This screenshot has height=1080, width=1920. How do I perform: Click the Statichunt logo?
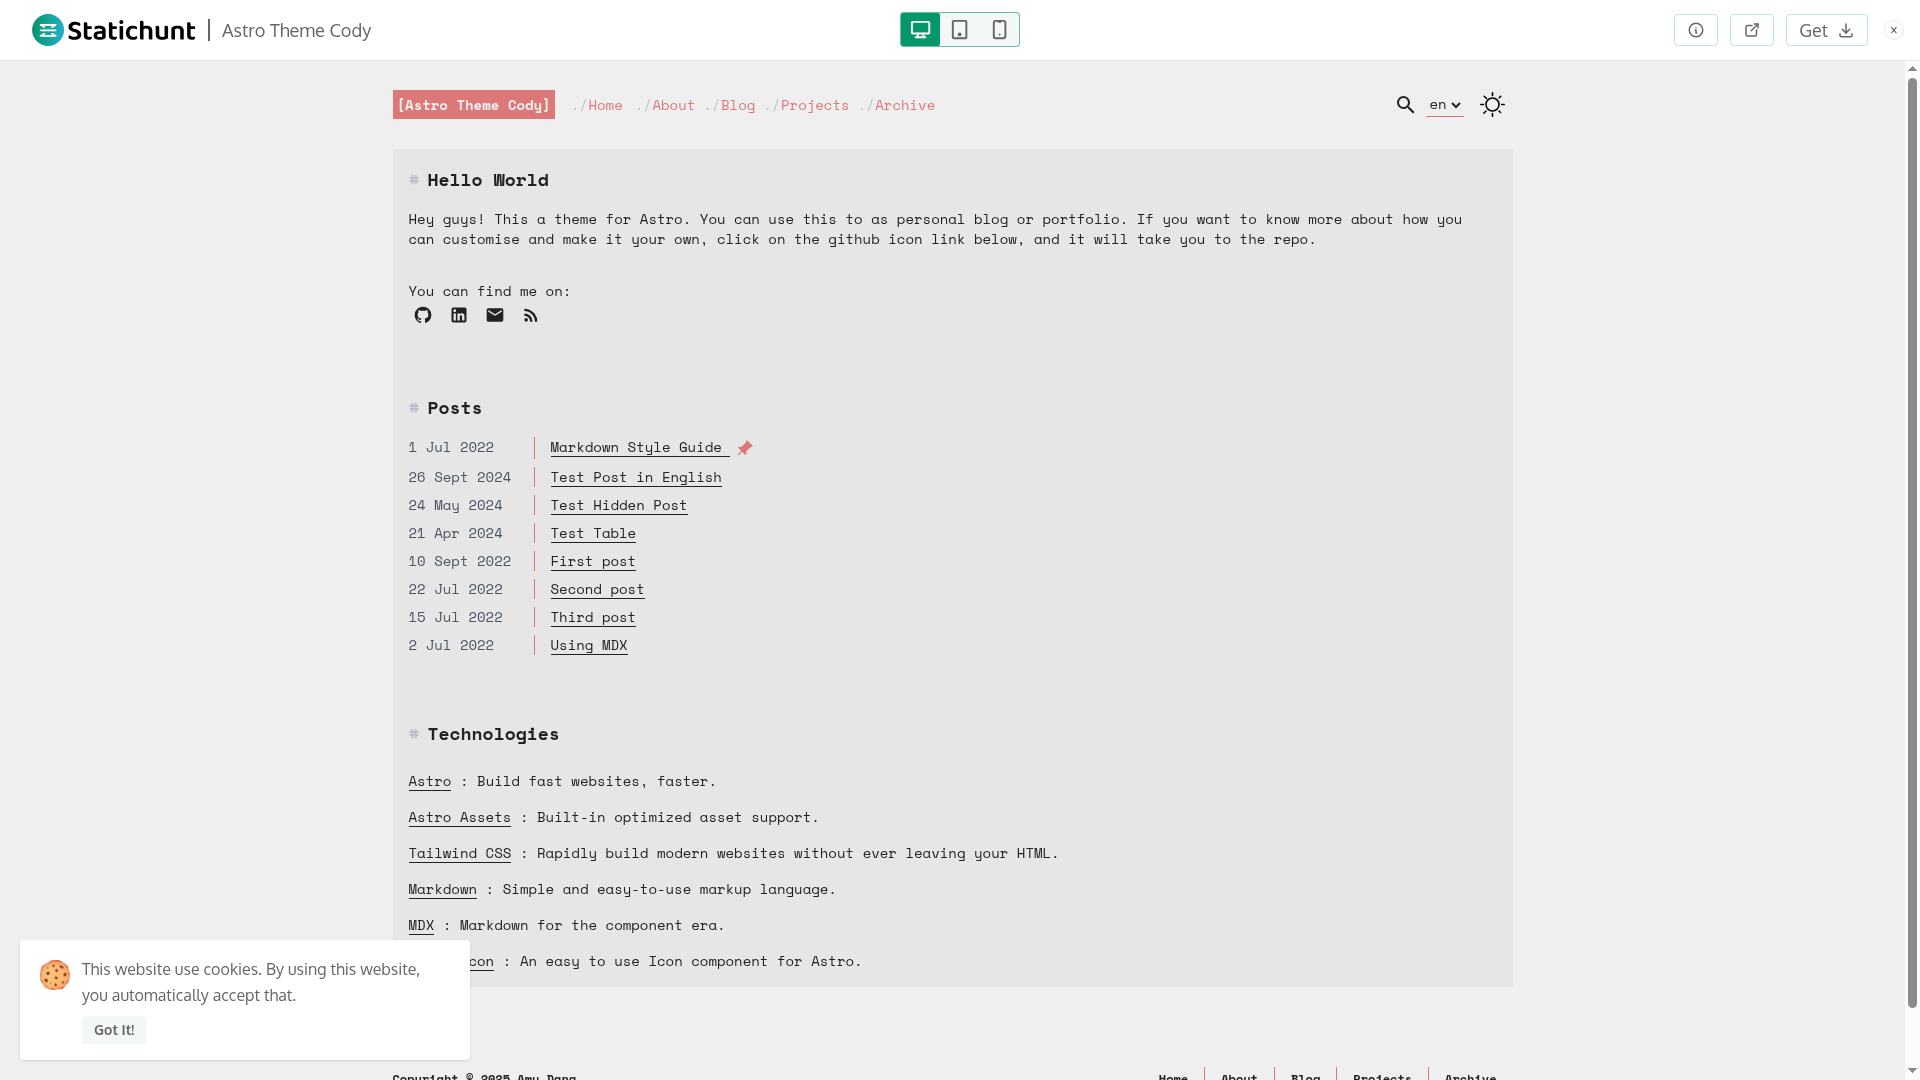click(113, 30)
